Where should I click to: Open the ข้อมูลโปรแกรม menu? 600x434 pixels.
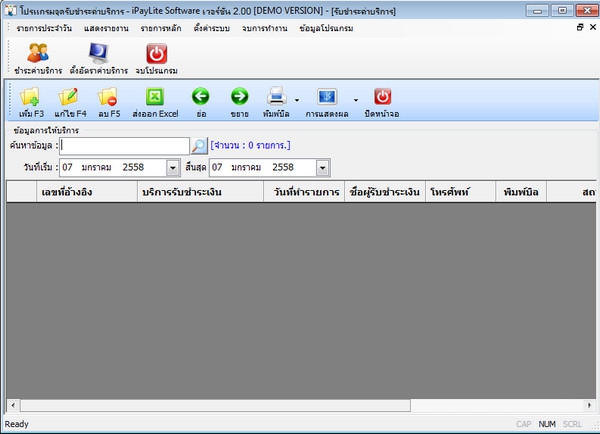tap(326, 28)
